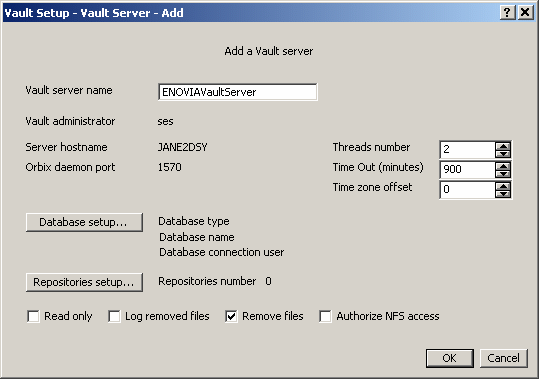This screenshot has height=379, width=539.
Task: Increase the Threads number with up arrow
Action: tap(503, 146)
